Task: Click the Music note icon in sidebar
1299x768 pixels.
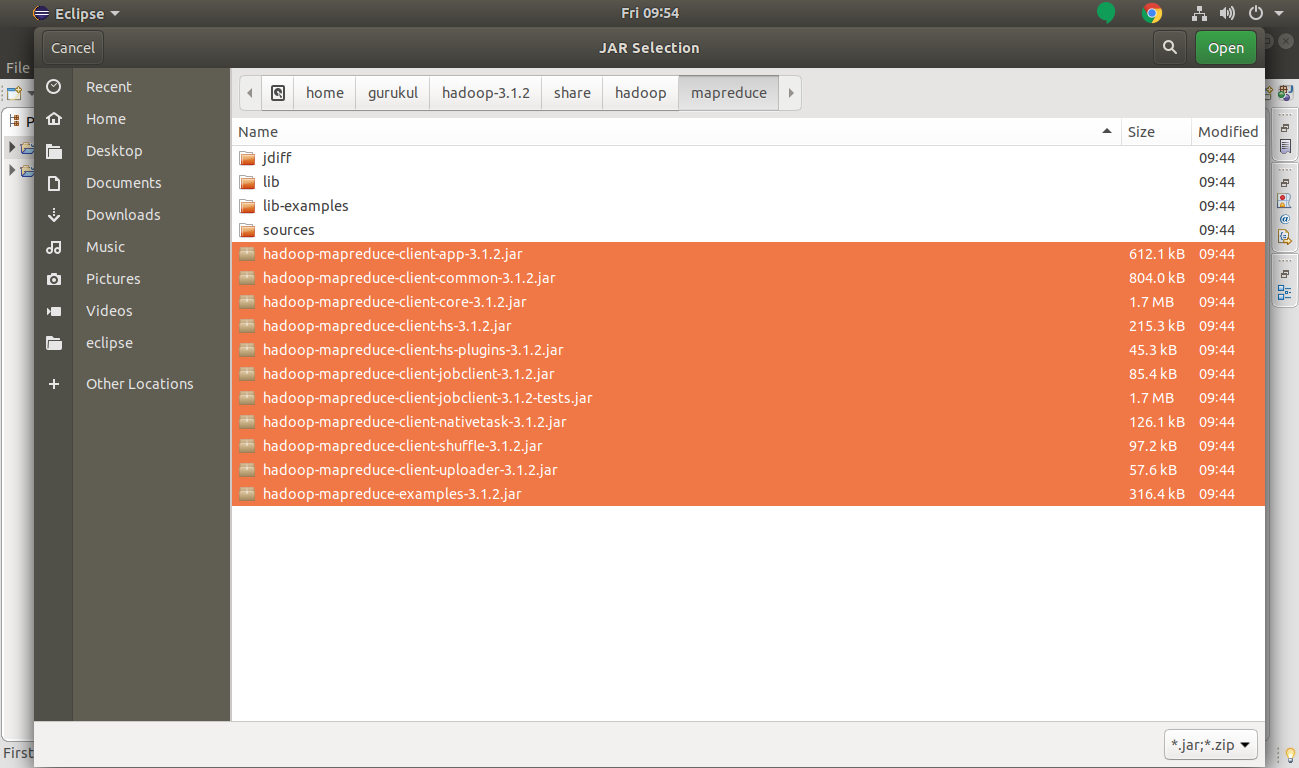Action: coord(54,247)
